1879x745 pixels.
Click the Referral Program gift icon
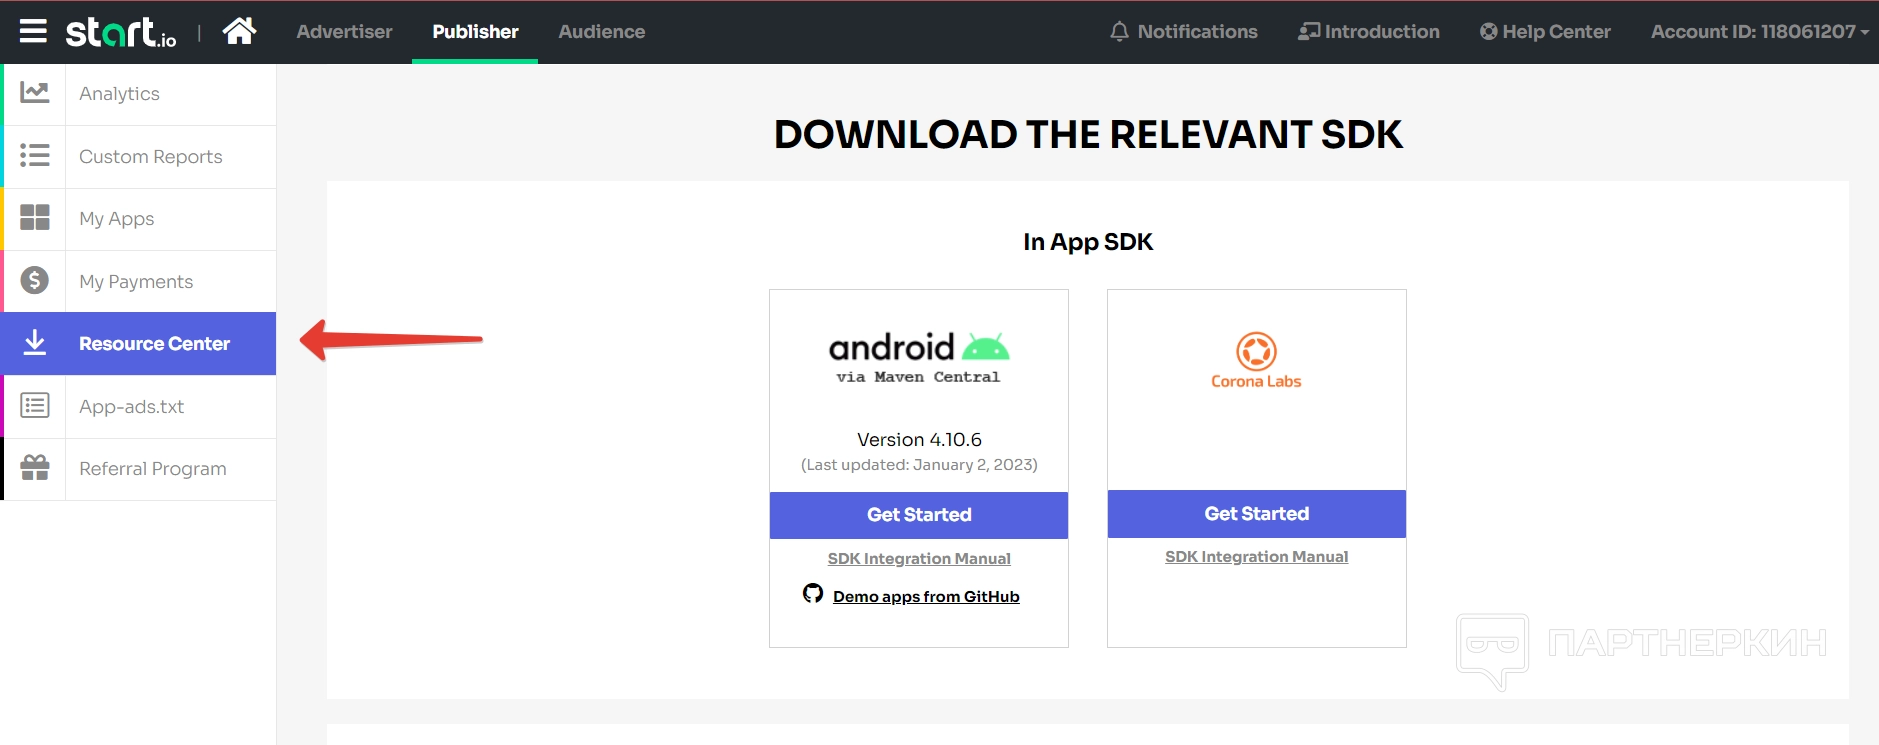click(x=35, y=468)
